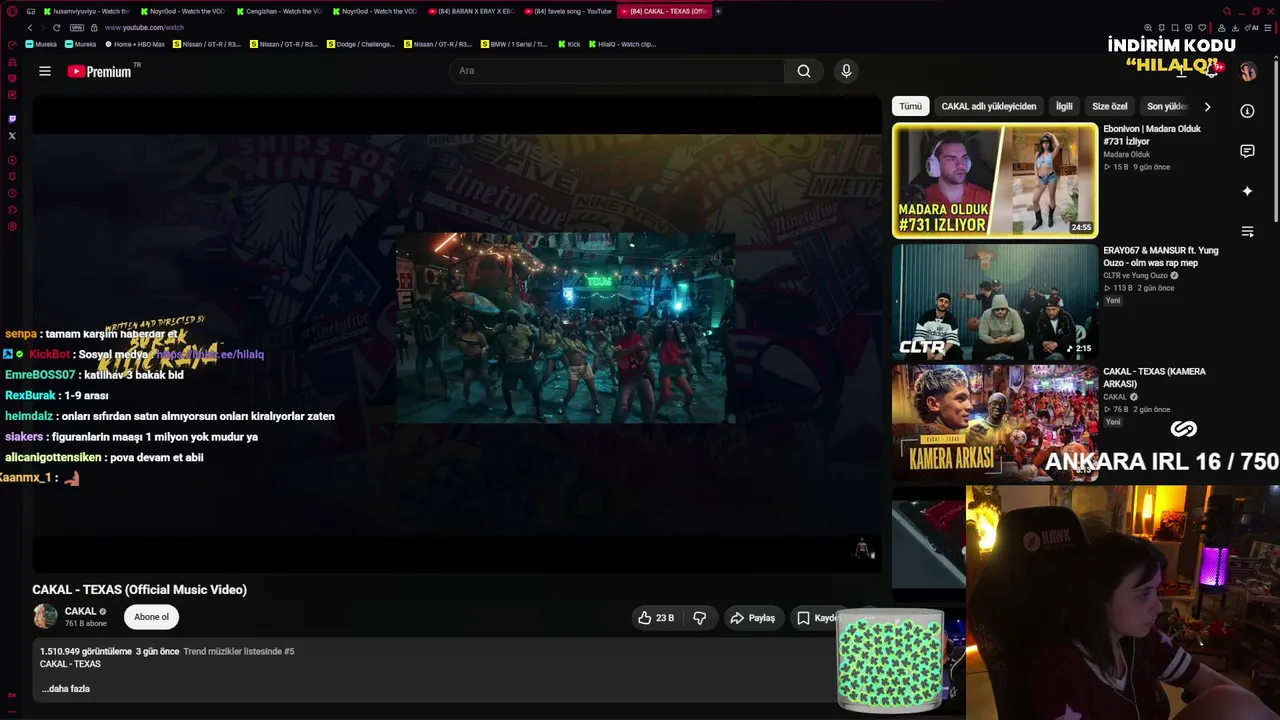
Task: Go to YouTube Premium home logo
Action: pyautogui.click(x=100, y=71)
